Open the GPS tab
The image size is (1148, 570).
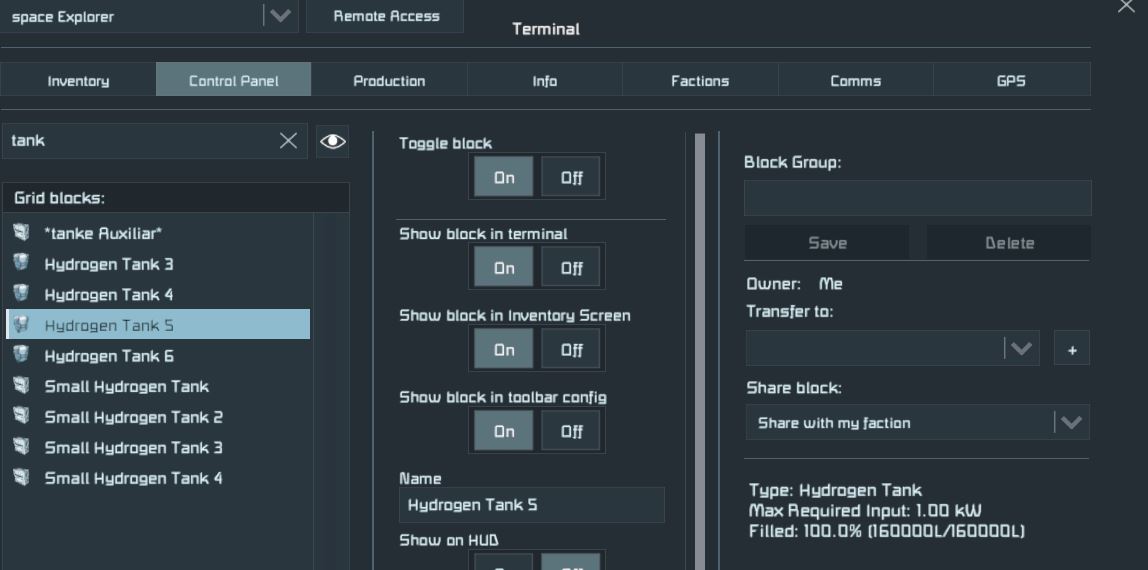click(1011, 81)
